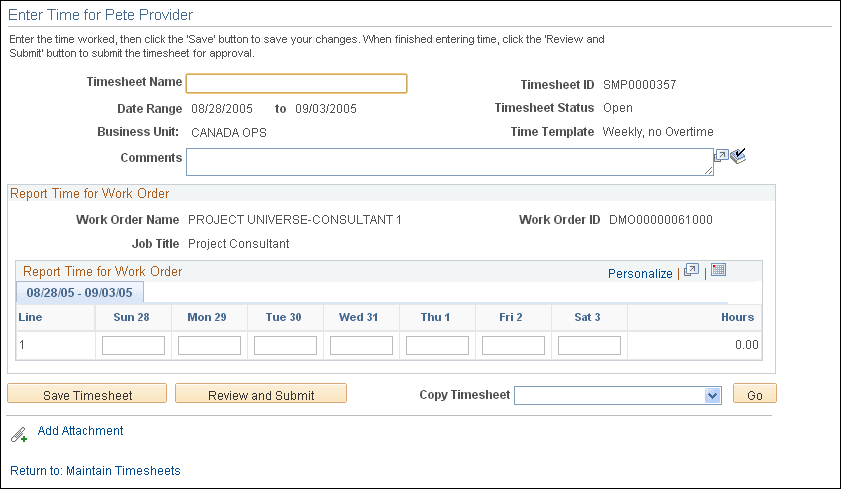Open the Copy Timesheet dropdown
The width and height of the screenshot is (841, 489).
point(712,396)
